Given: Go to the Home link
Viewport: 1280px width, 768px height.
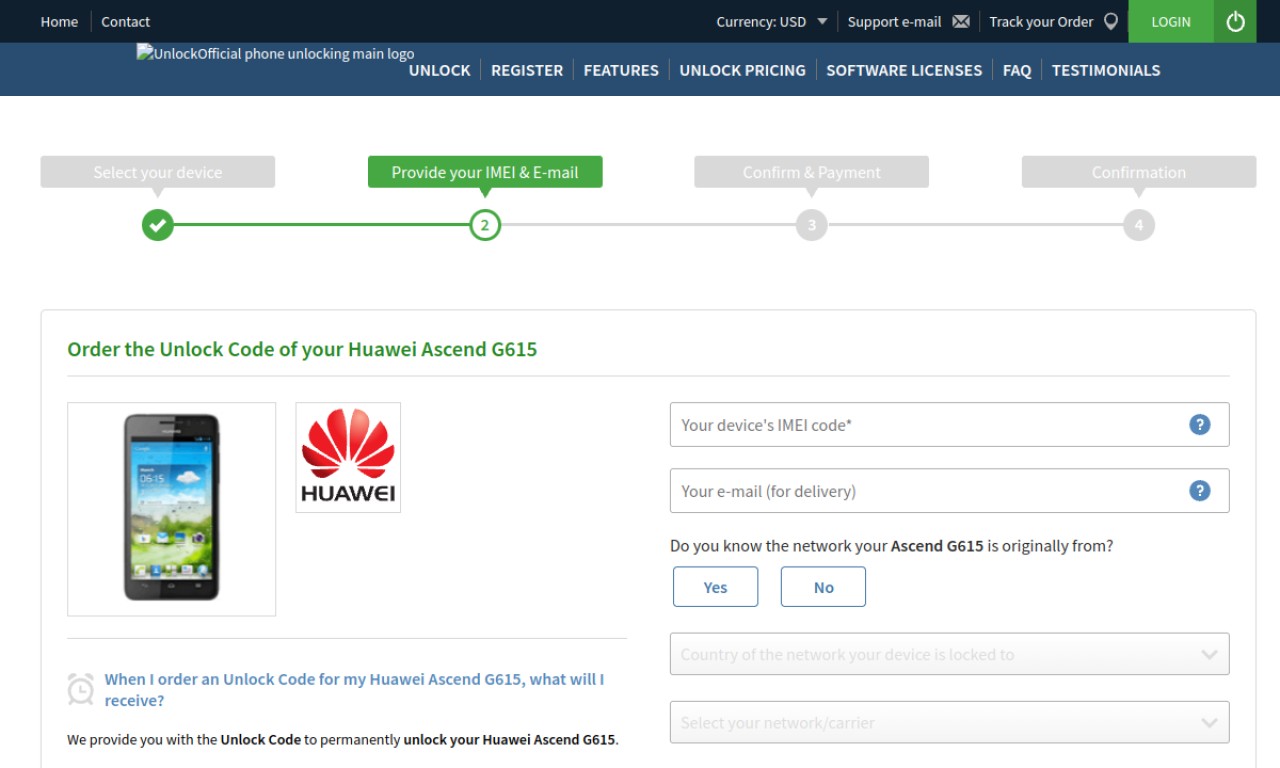Looking at the screenshot, I should [59, 21].
